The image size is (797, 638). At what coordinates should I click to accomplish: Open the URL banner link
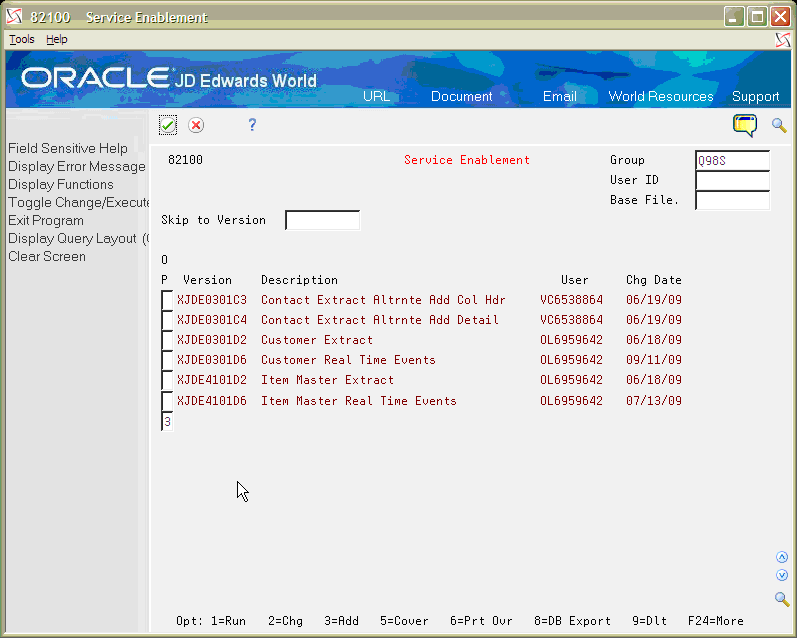377,96
